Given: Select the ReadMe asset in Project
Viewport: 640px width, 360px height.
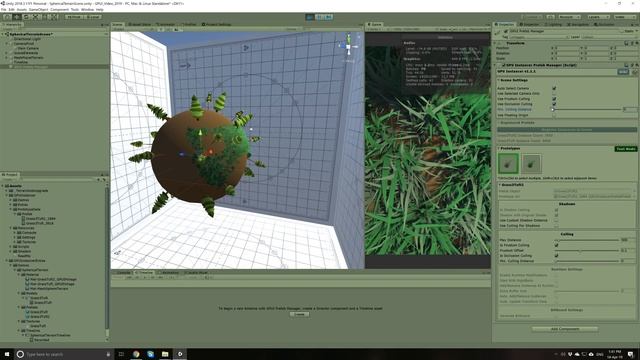Looking at the screenshot, I should 24,256.
